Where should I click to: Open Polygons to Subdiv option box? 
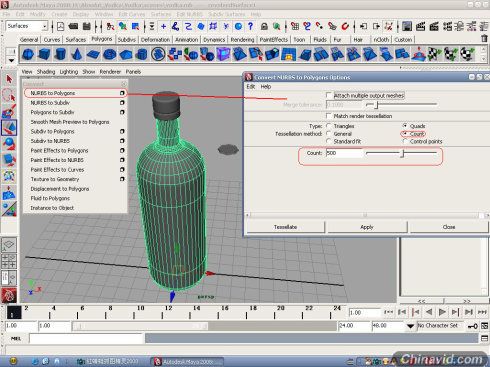coord(122,112)
